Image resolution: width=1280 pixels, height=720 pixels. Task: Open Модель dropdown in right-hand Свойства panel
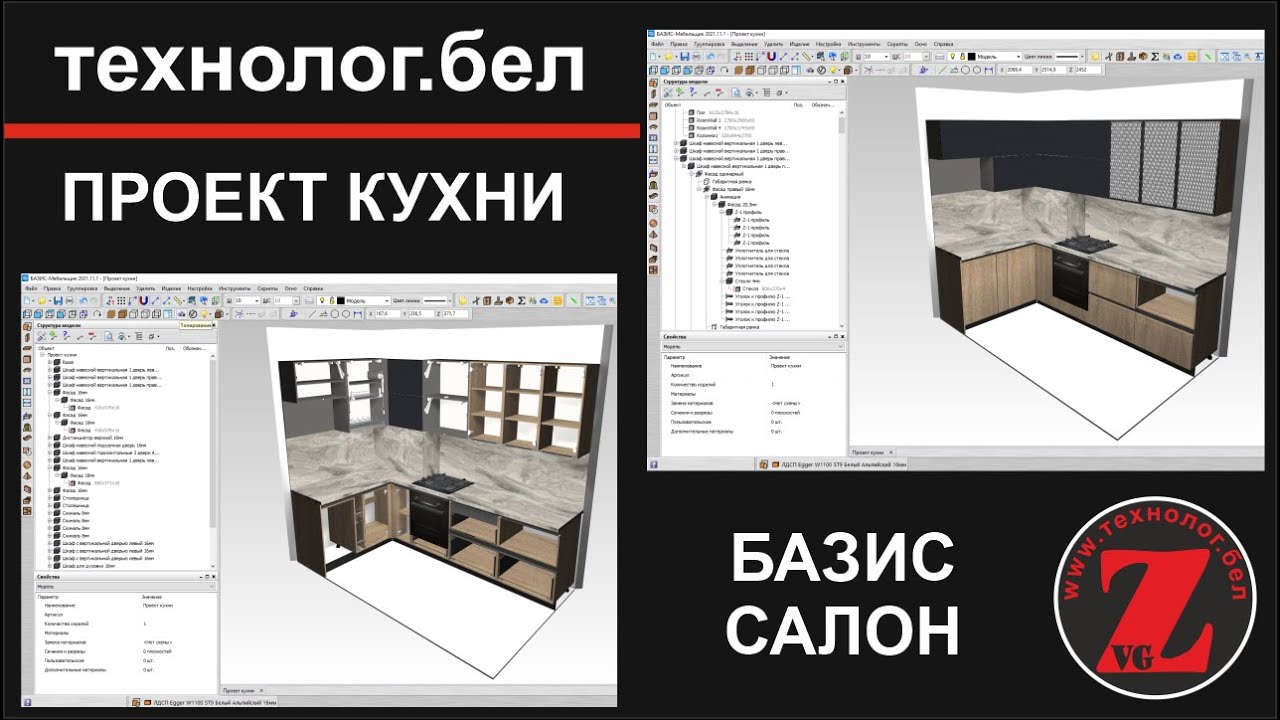pyautogui.click(x=753, y=347)
